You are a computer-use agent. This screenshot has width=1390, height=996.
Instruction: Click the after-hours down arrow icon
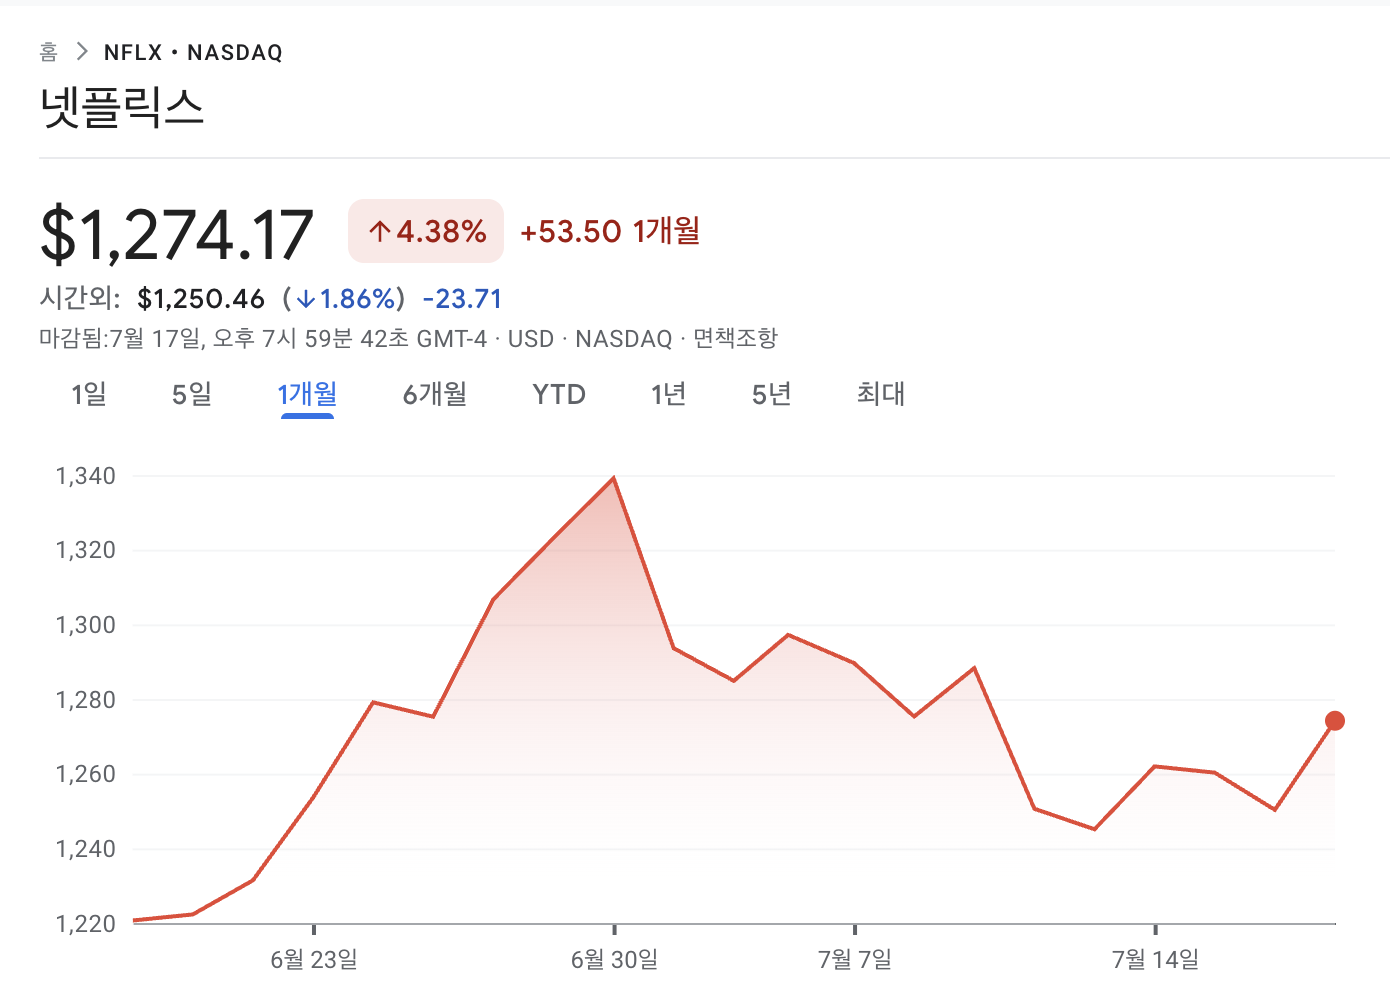306,299
